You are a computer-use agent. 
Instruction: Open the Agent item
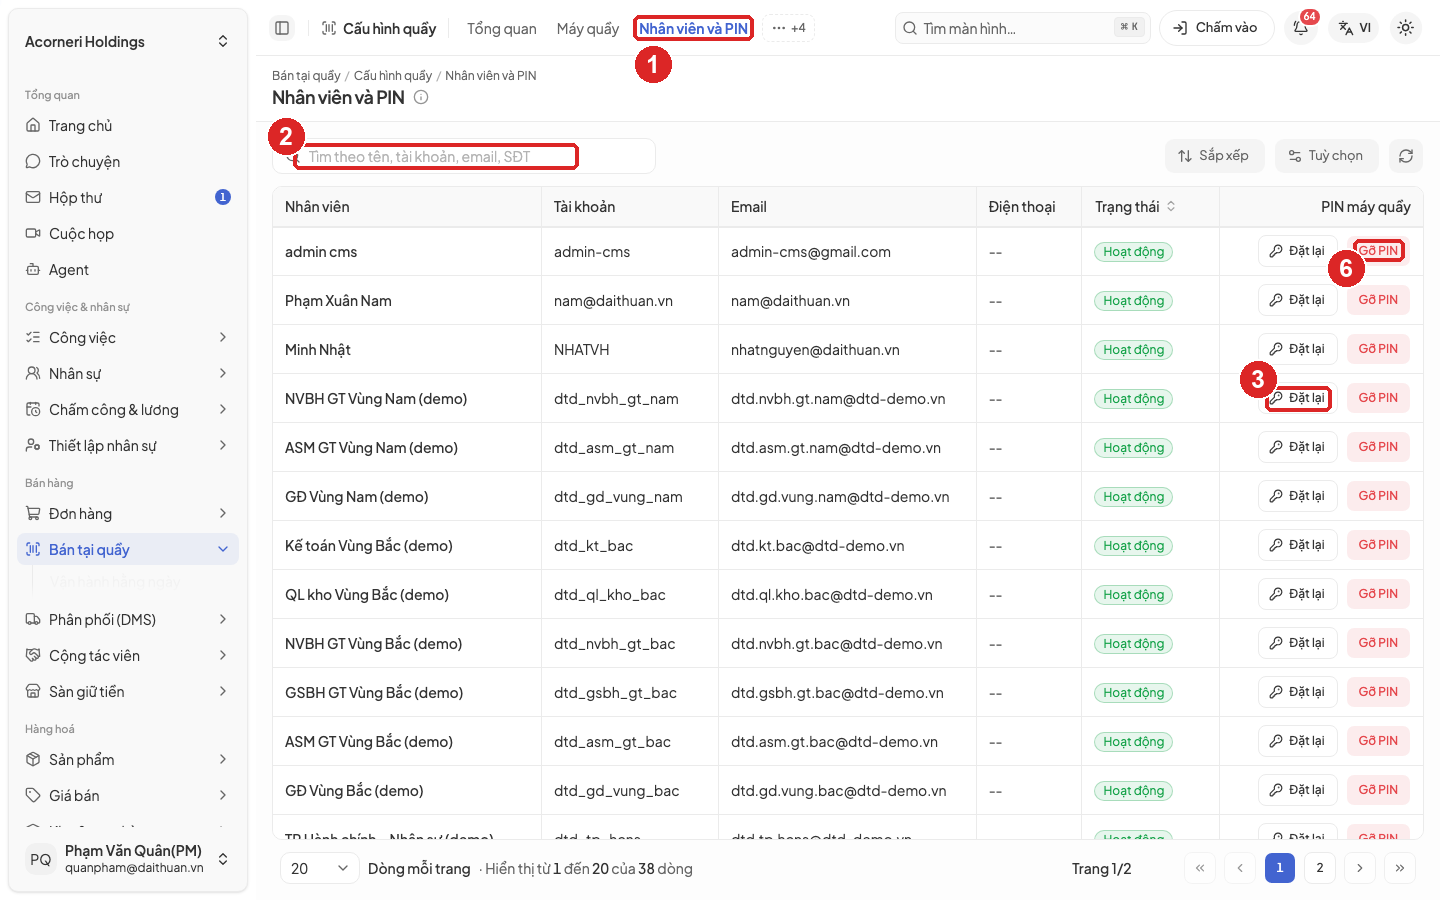(x=128, y=270)
